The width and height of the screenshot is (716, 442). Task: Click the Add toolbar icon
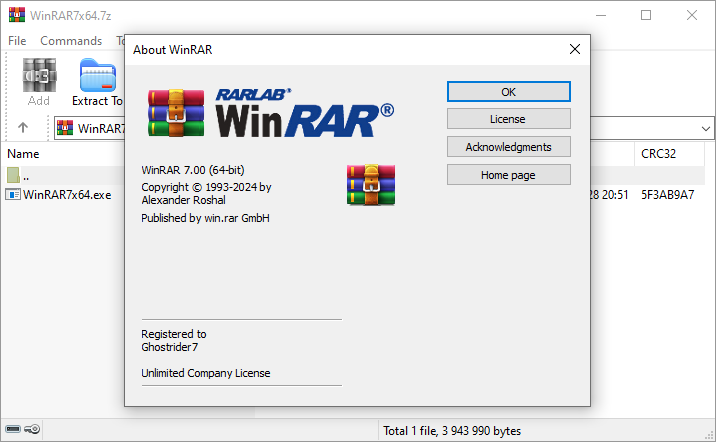tap(39, 82)
